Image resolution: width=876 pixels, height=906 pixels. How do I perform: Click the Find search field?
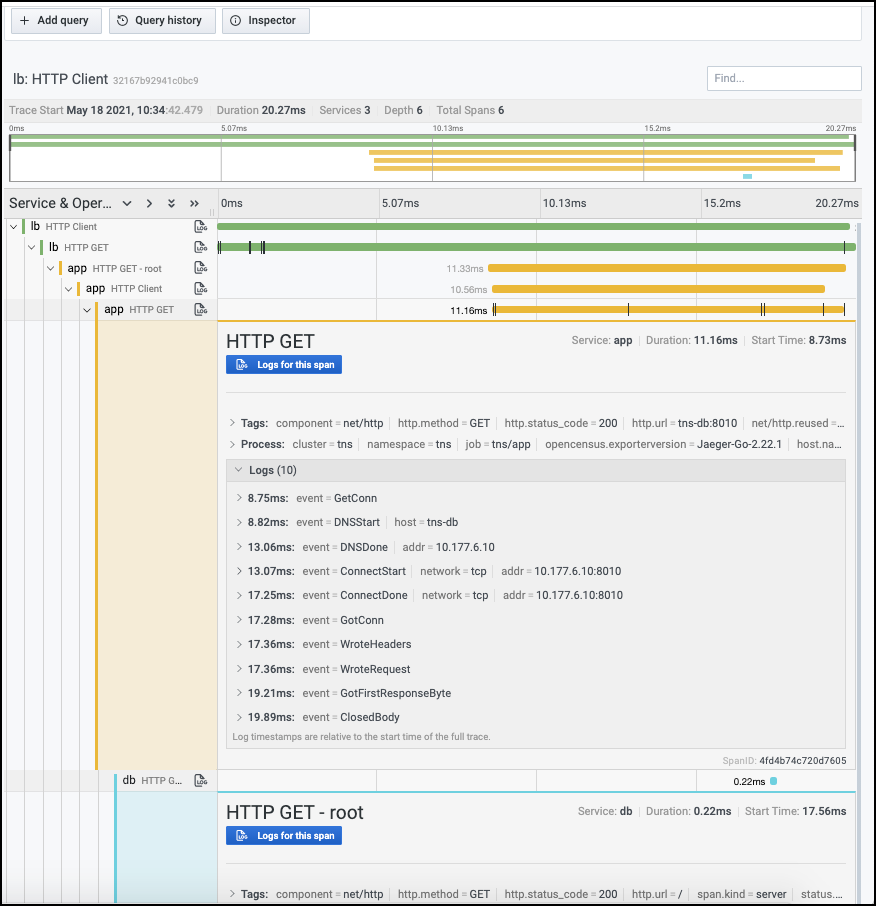(x=783, y=78)
